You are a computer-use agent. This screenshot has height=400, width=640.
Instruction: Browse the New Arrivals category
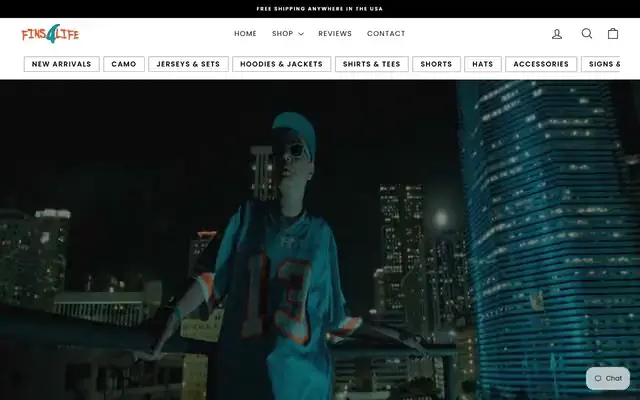(62, 64)
